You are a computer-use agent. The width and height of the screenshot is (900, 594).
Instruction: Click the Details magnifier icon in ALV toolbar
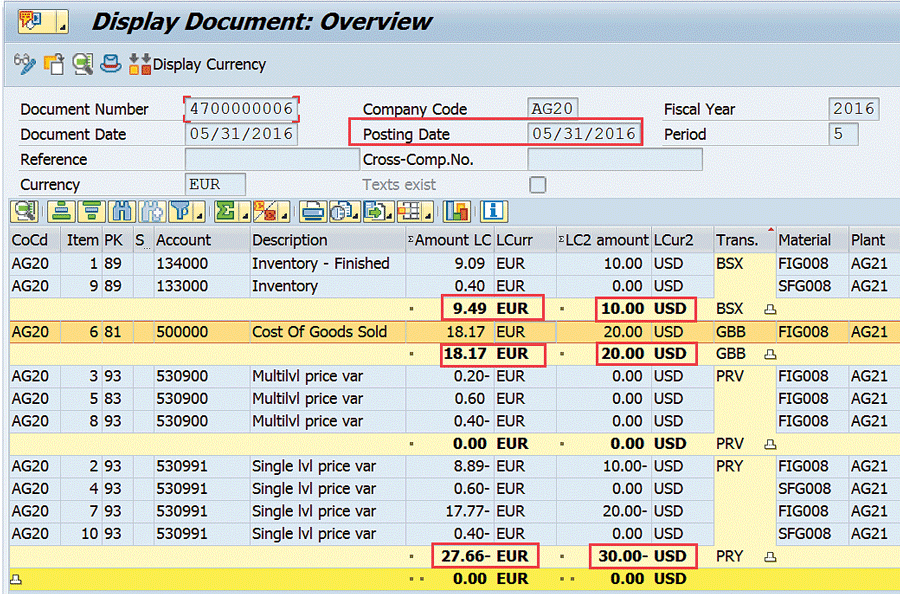[23, 211]
